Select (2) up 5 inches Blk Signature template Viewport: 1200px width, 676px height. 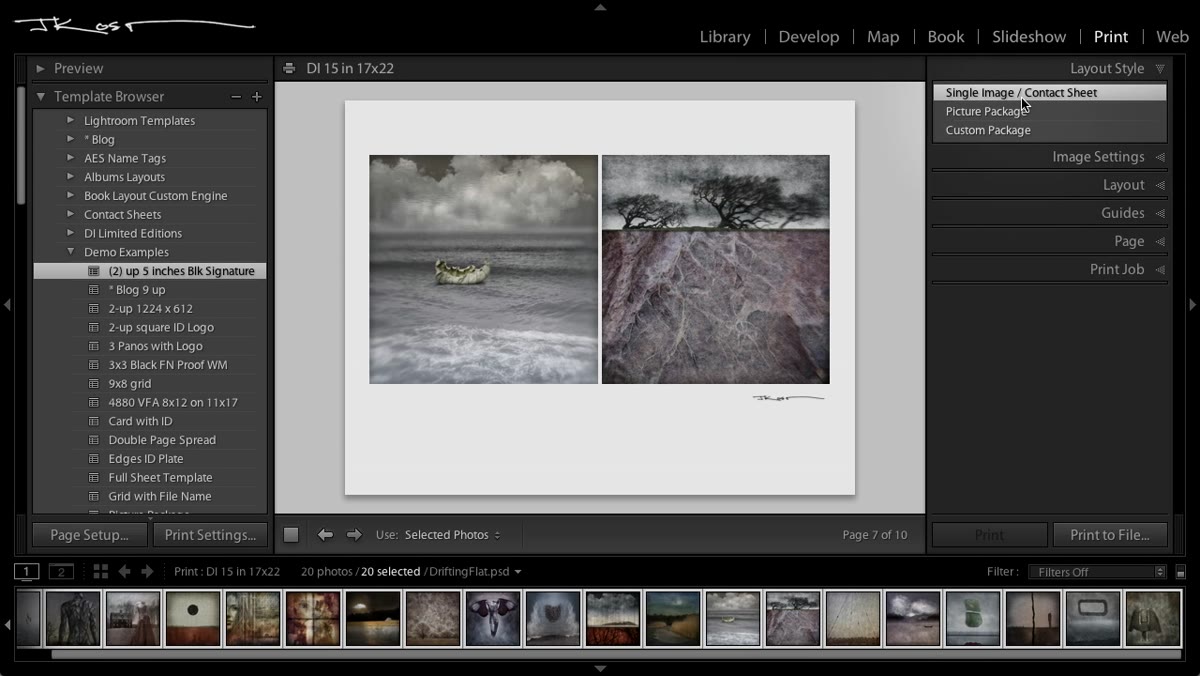click(150, 271)
